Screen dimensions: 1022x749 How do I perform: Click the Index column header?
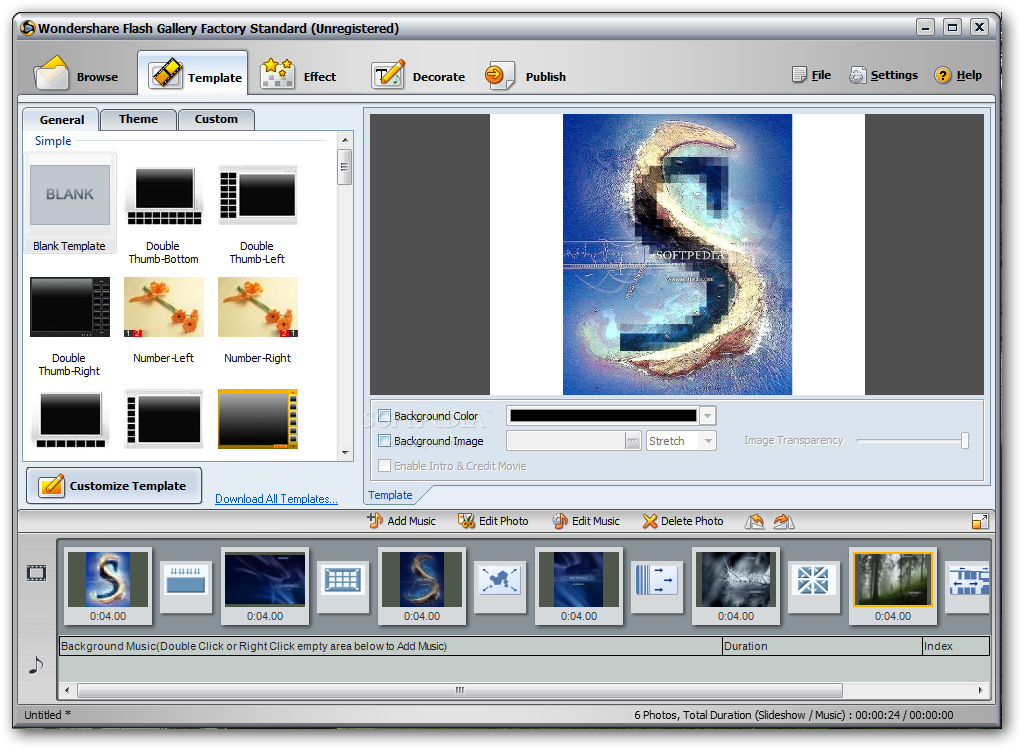956,646
